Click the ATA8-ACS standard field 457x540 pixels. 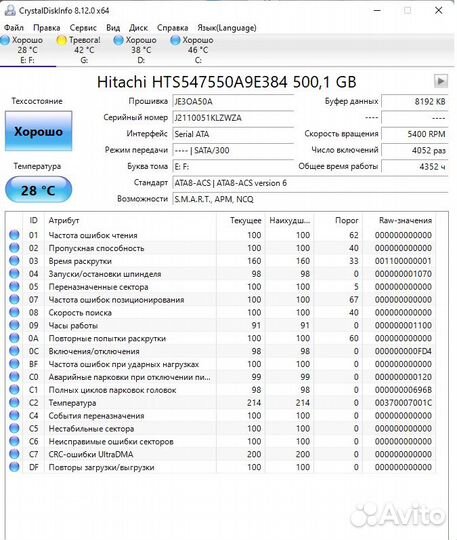pos(310,183)
